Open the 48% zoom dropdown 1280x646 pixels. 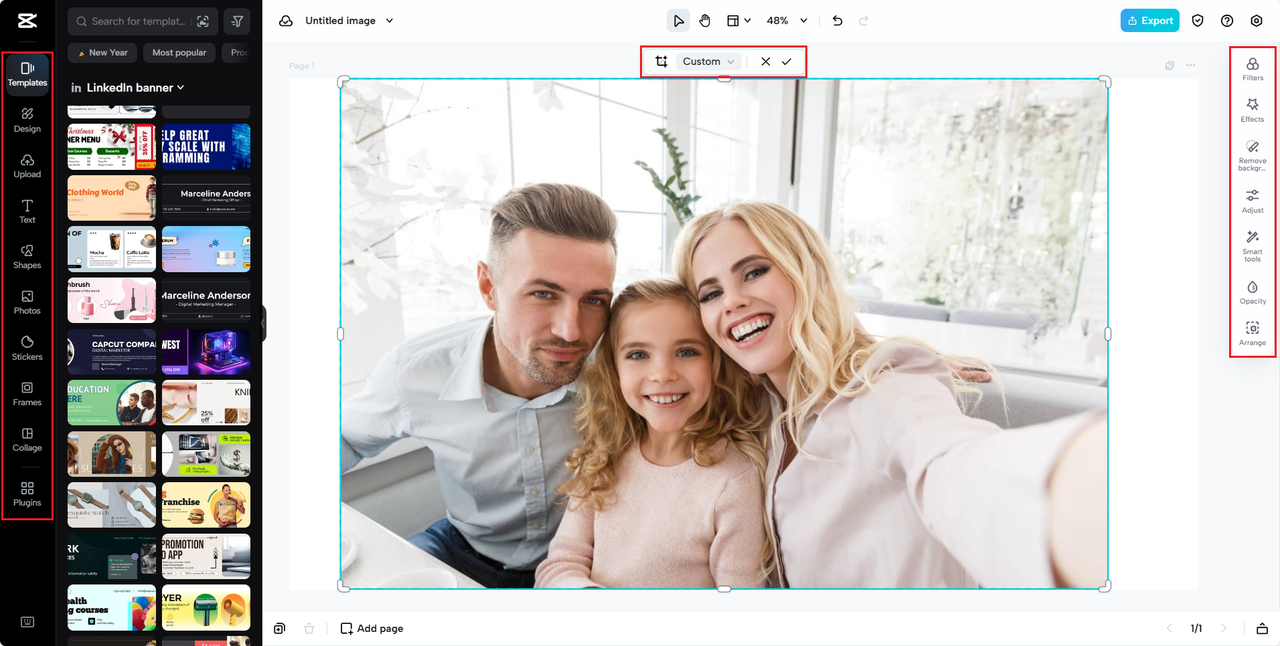787,21
